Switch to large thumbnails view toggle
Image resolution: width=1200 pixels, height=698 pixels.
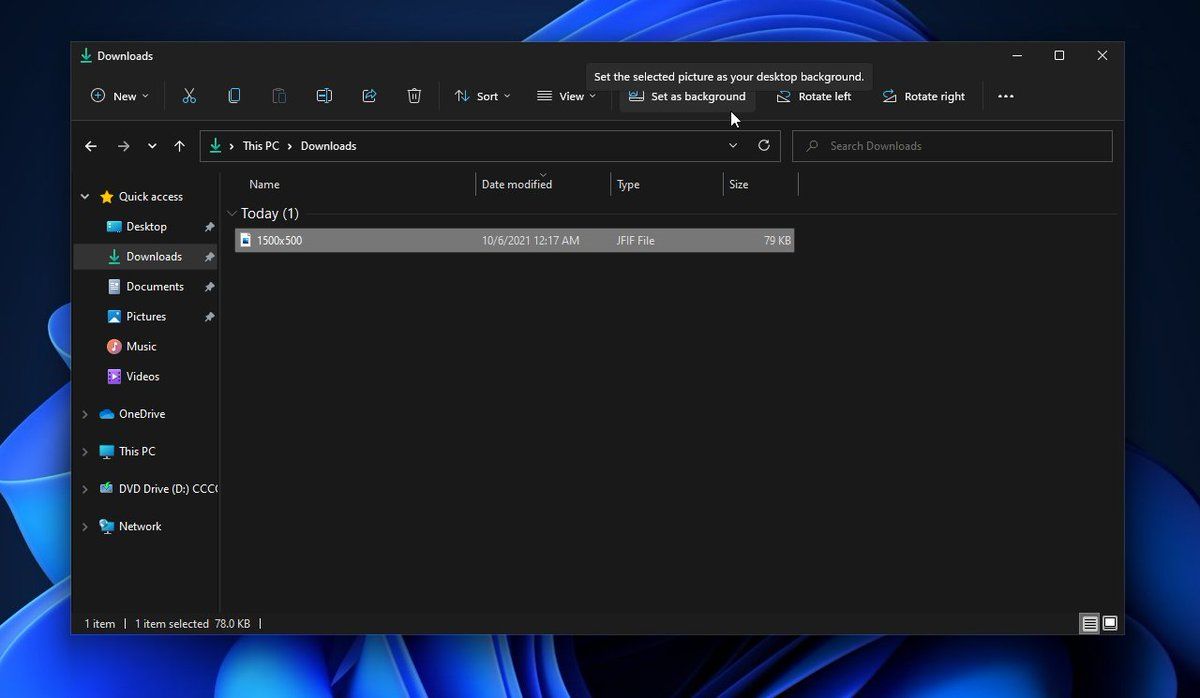pyautogui.click(x=1109, y=623)
